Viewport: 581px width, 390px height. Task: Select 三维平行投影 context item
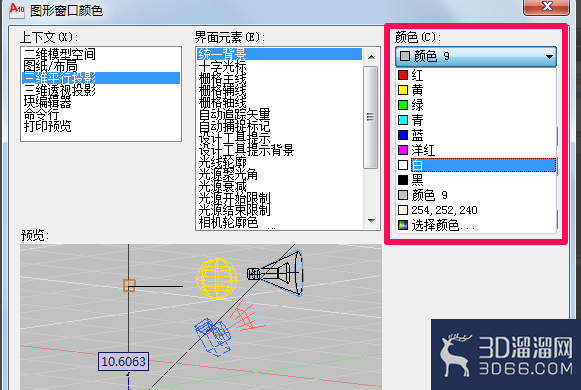tap(101, 78)
